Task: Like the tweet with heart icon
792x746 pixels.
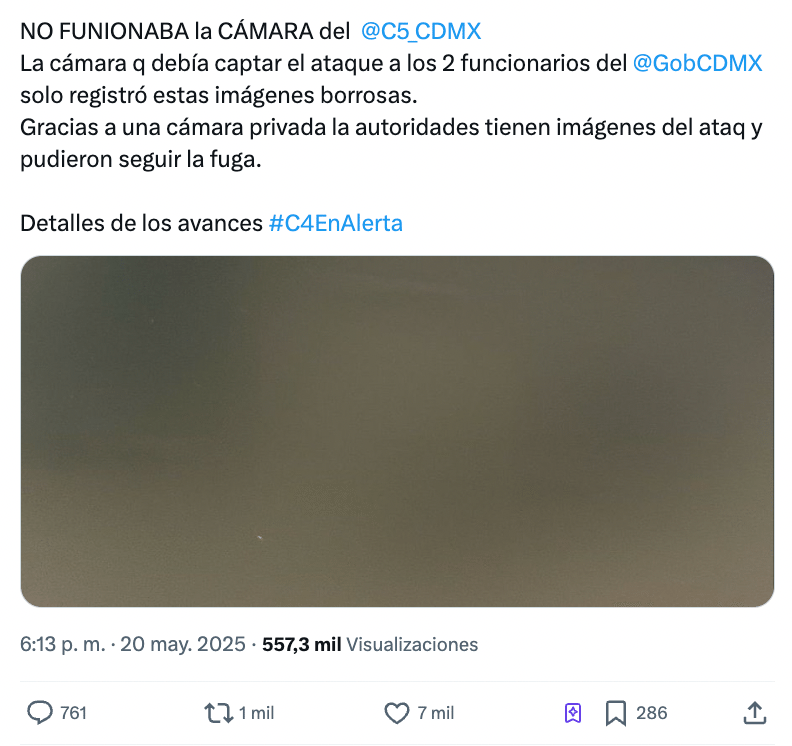Action: pyautogui.click(x=397, y=713)
